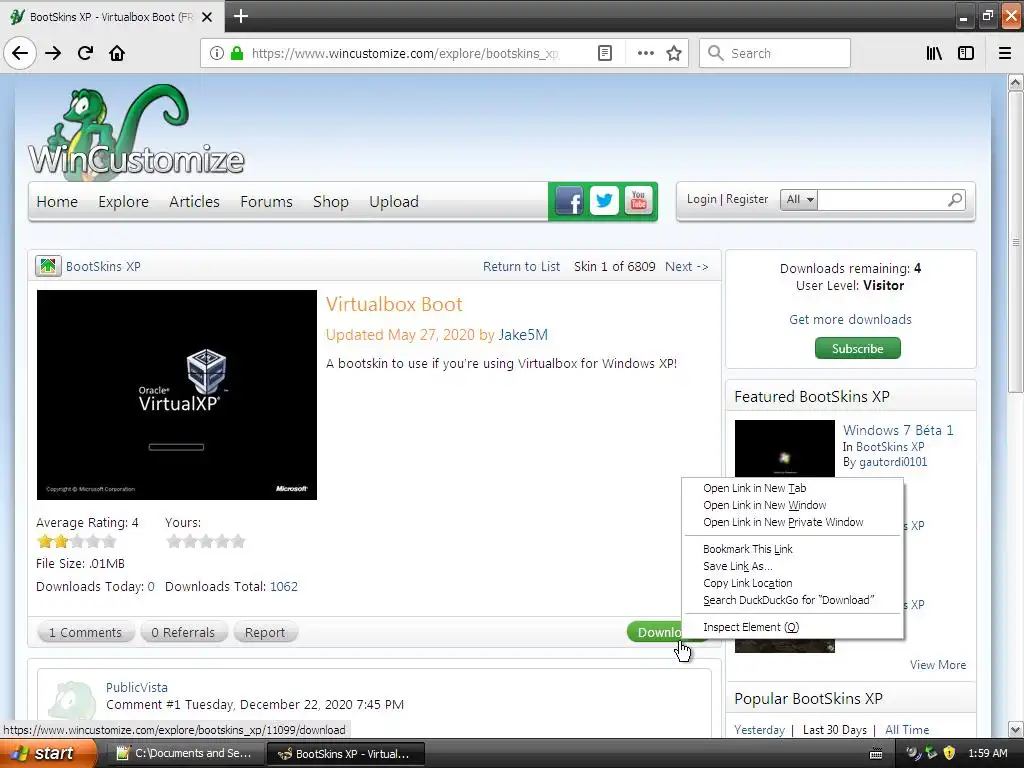The image size is (1024, 768).
Task: Click Return to List link
Action: [521, 266]
